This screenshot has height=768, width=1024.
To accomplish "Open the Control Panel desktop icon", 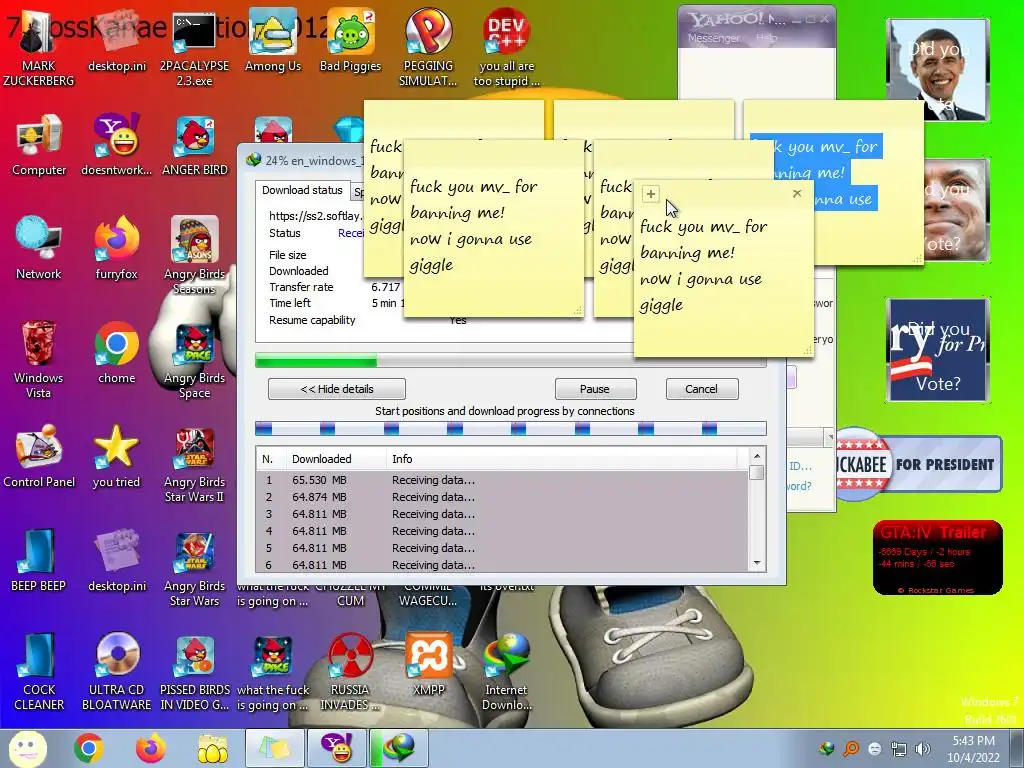I will 39,456.
